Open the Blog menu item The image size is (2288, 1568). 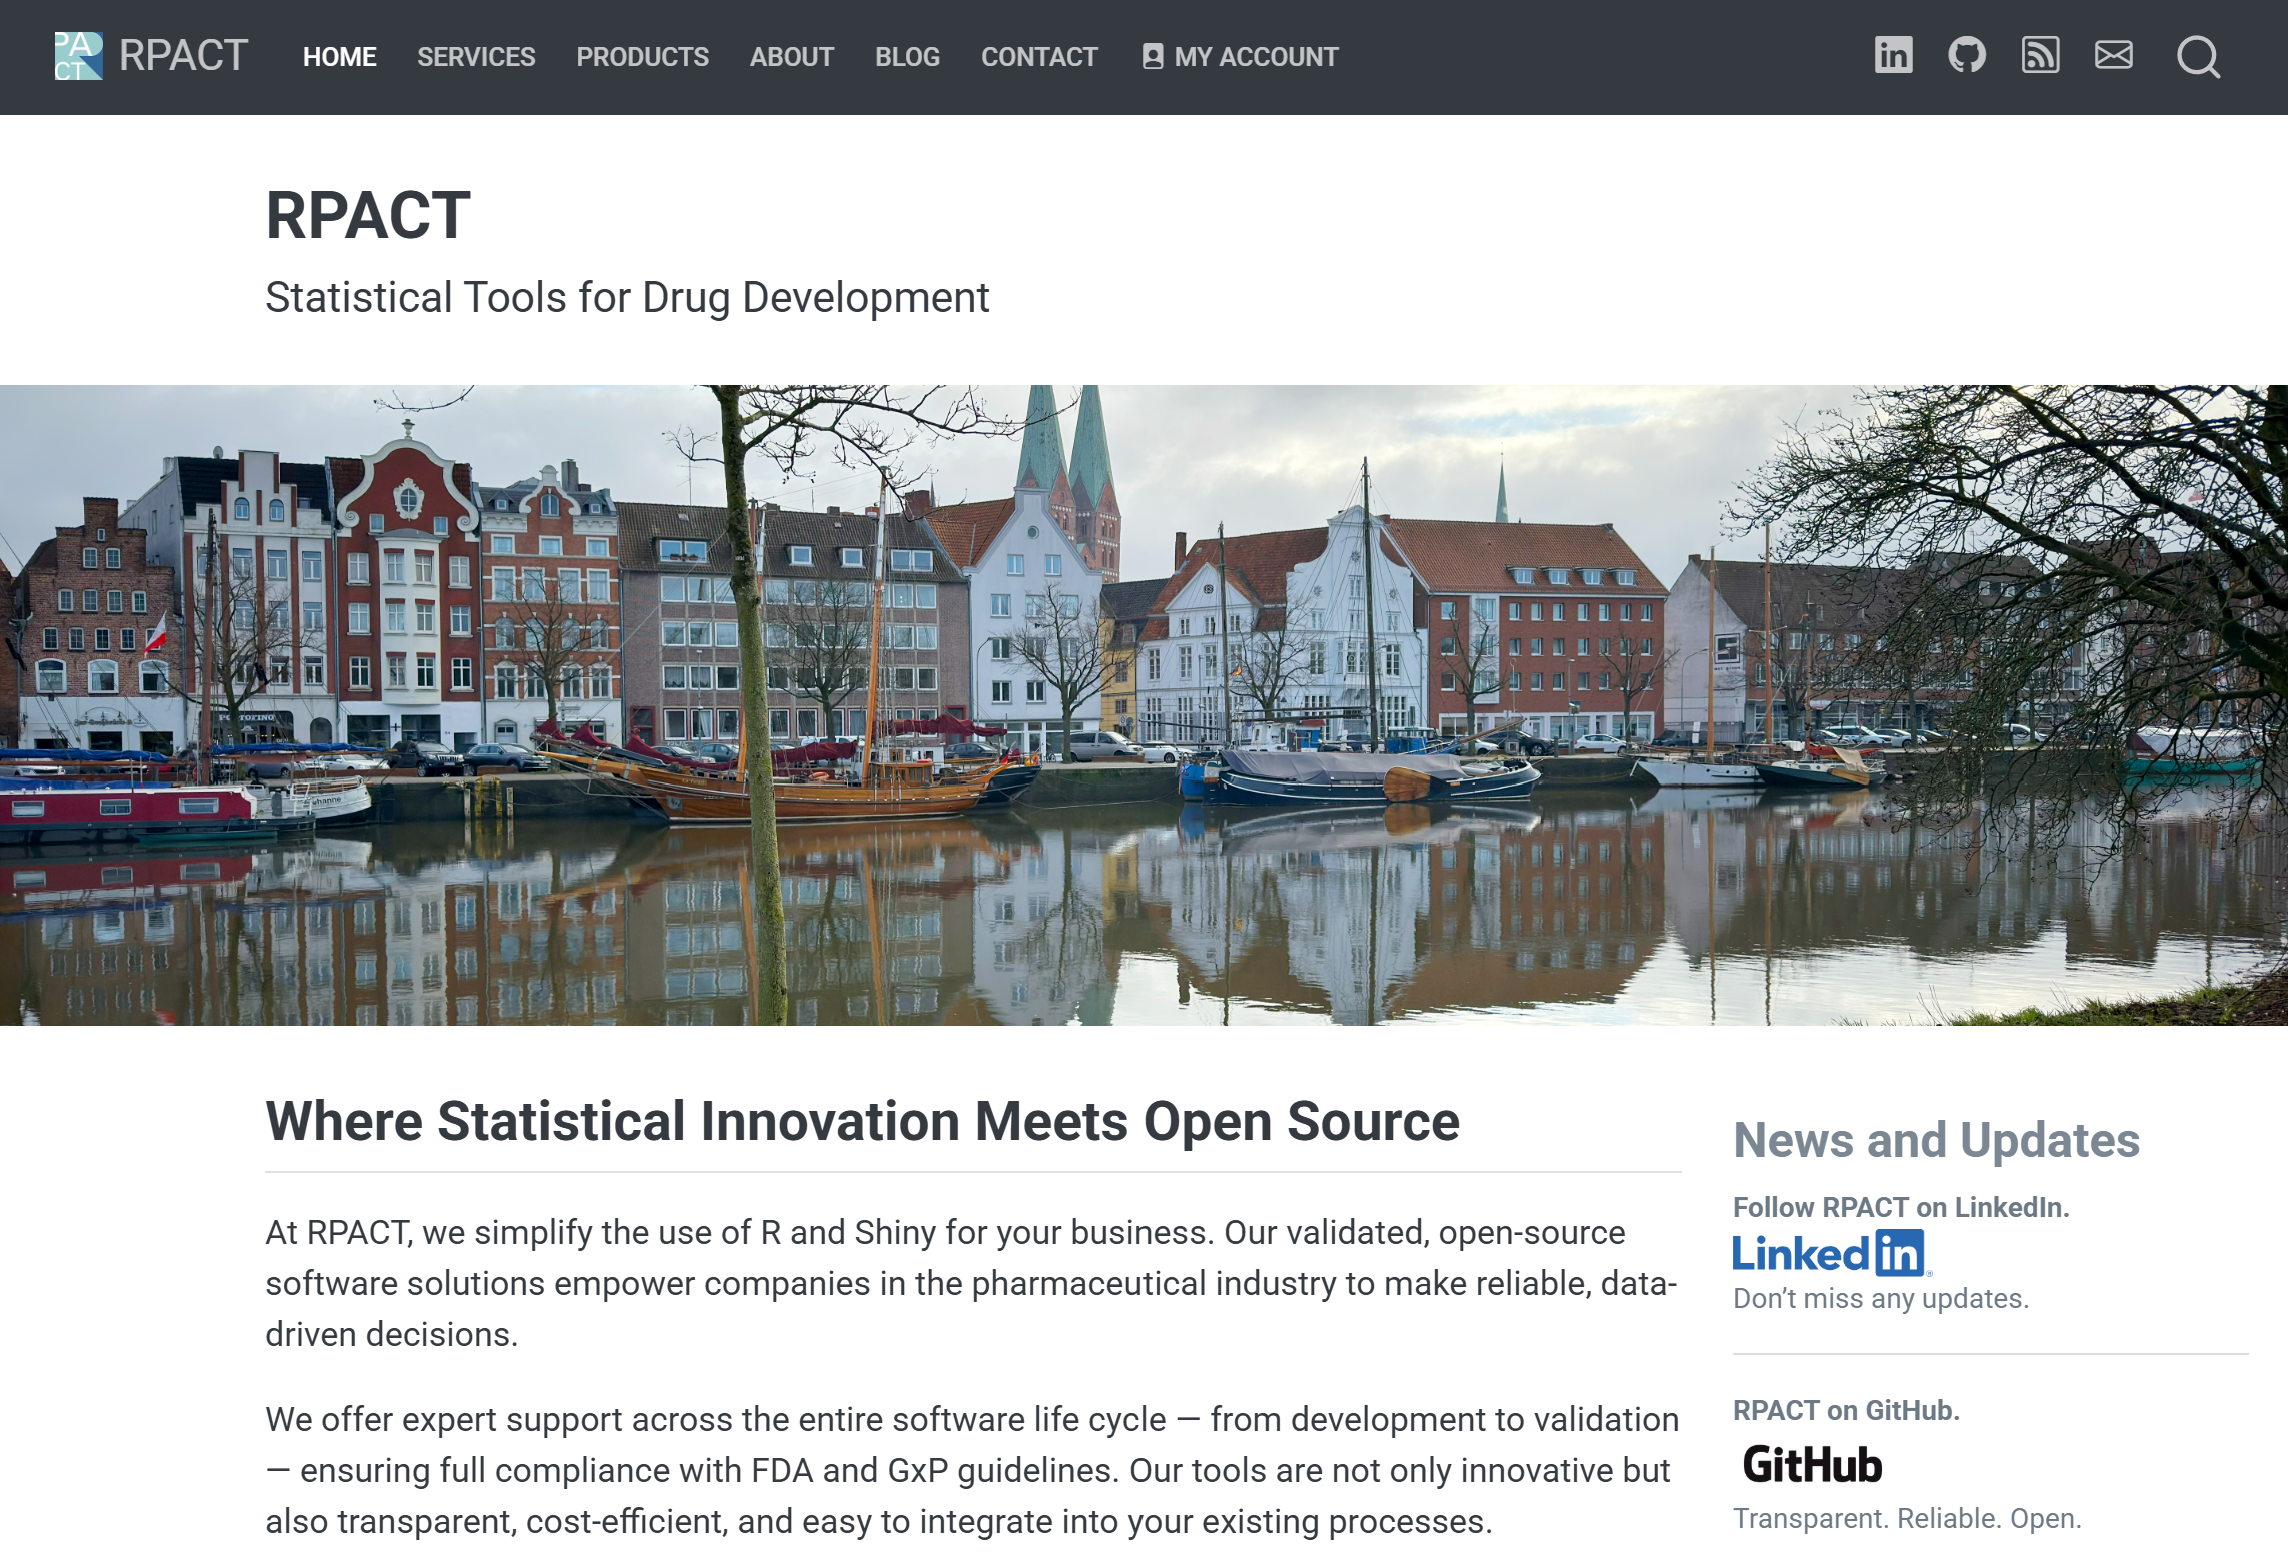tap(907, 57)
